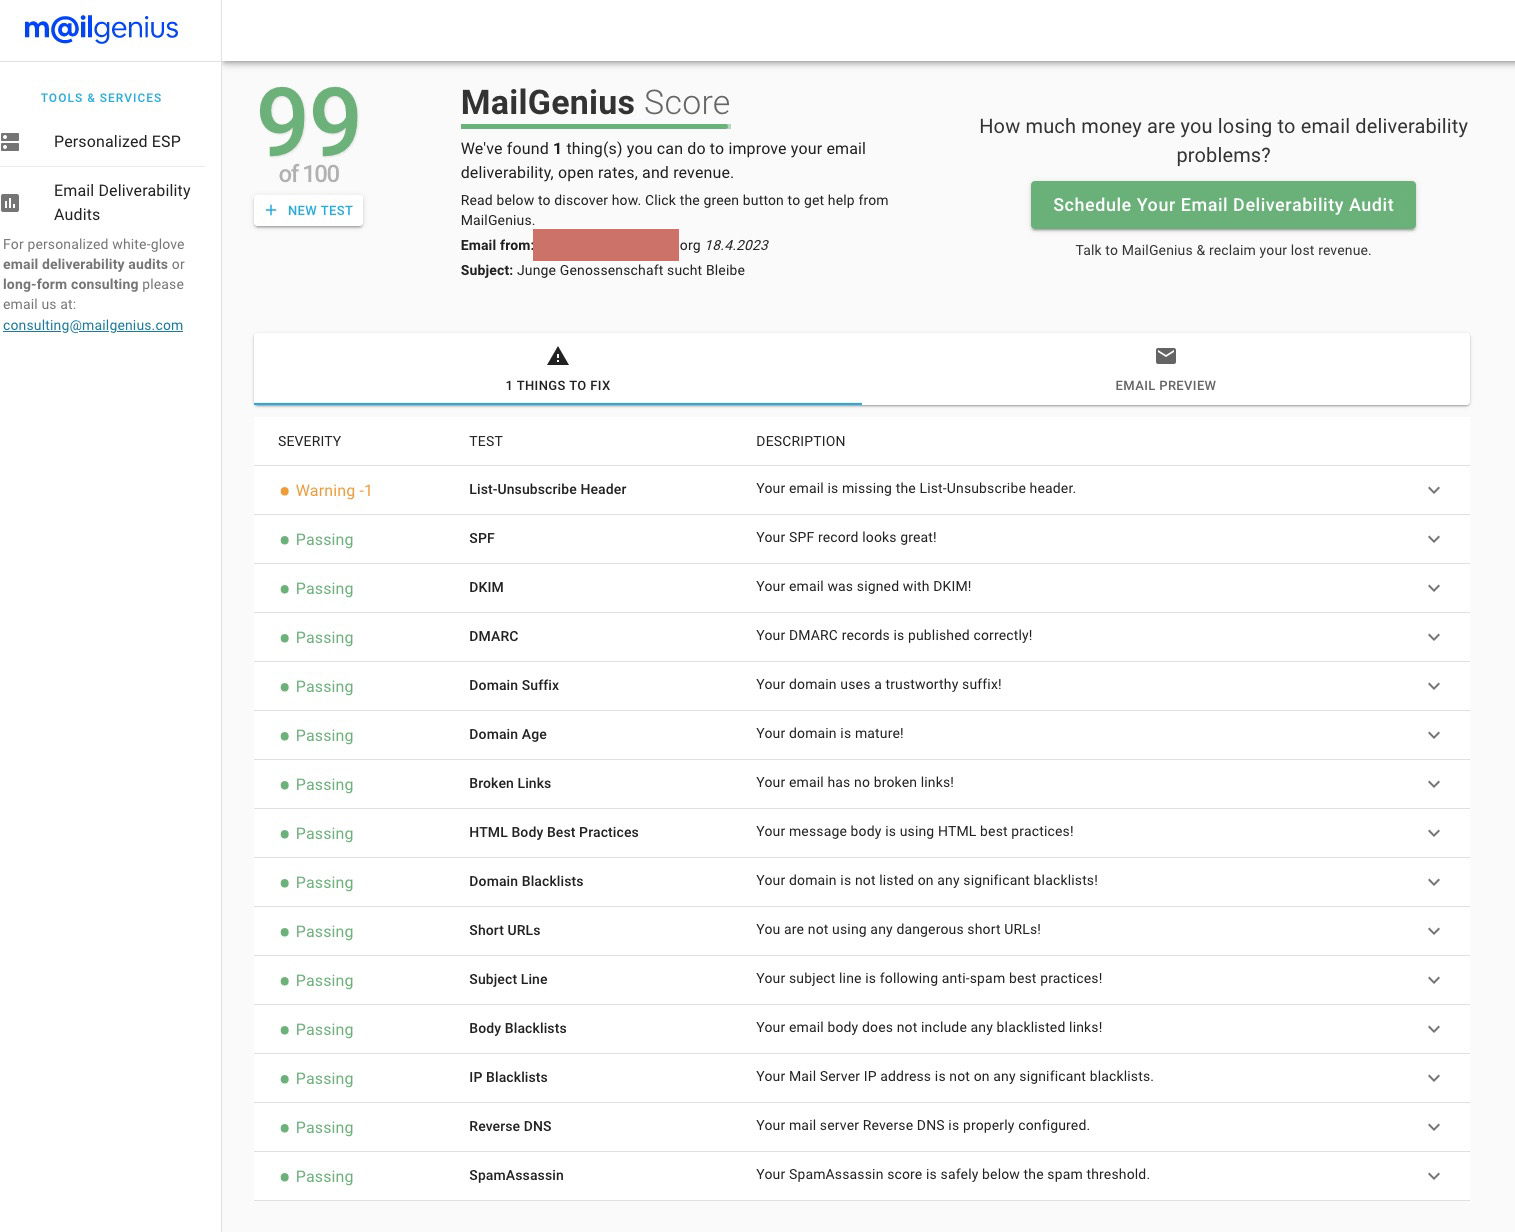Viewport: 1515px width, 1232px height.
Task: Expand the Domain Suffix row chevron
Action: point(1434,686)
